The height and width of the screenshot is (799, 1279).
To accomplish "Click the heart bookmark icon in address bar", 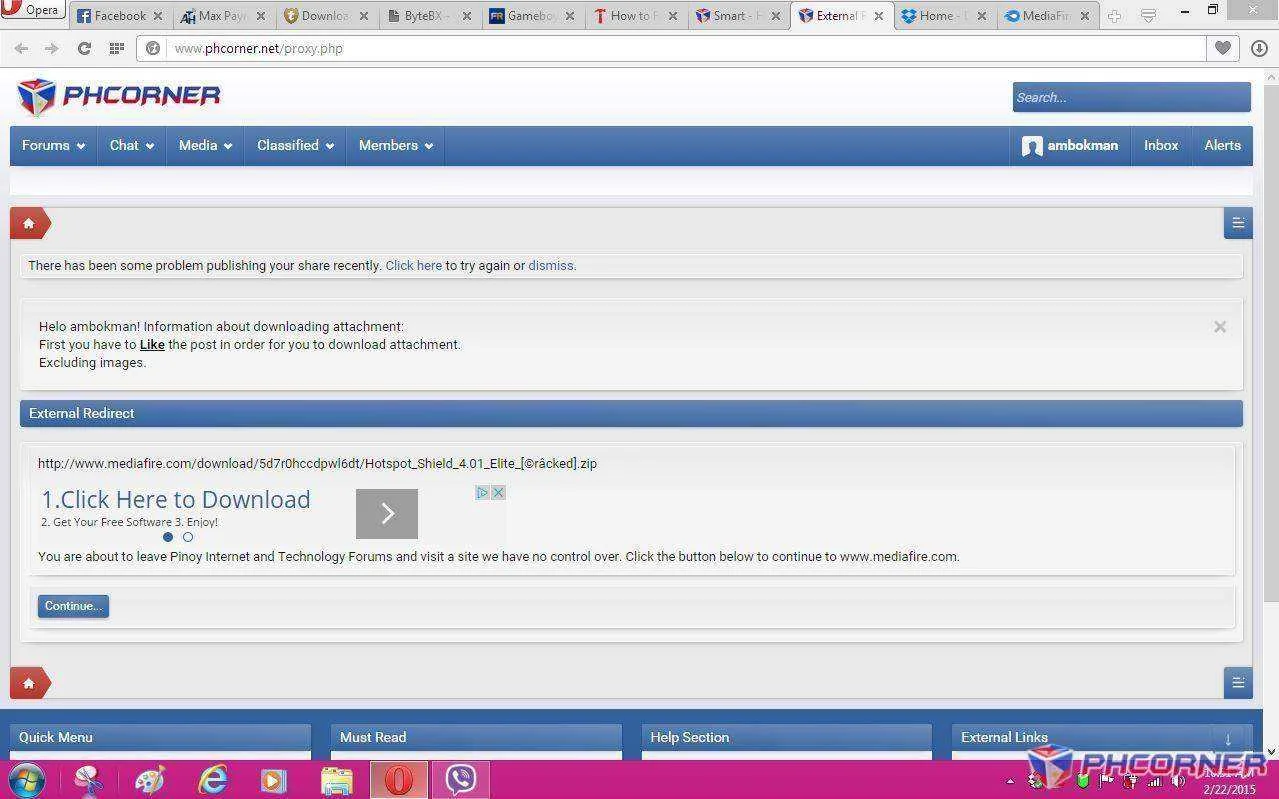I will (x=1222, y=48).
